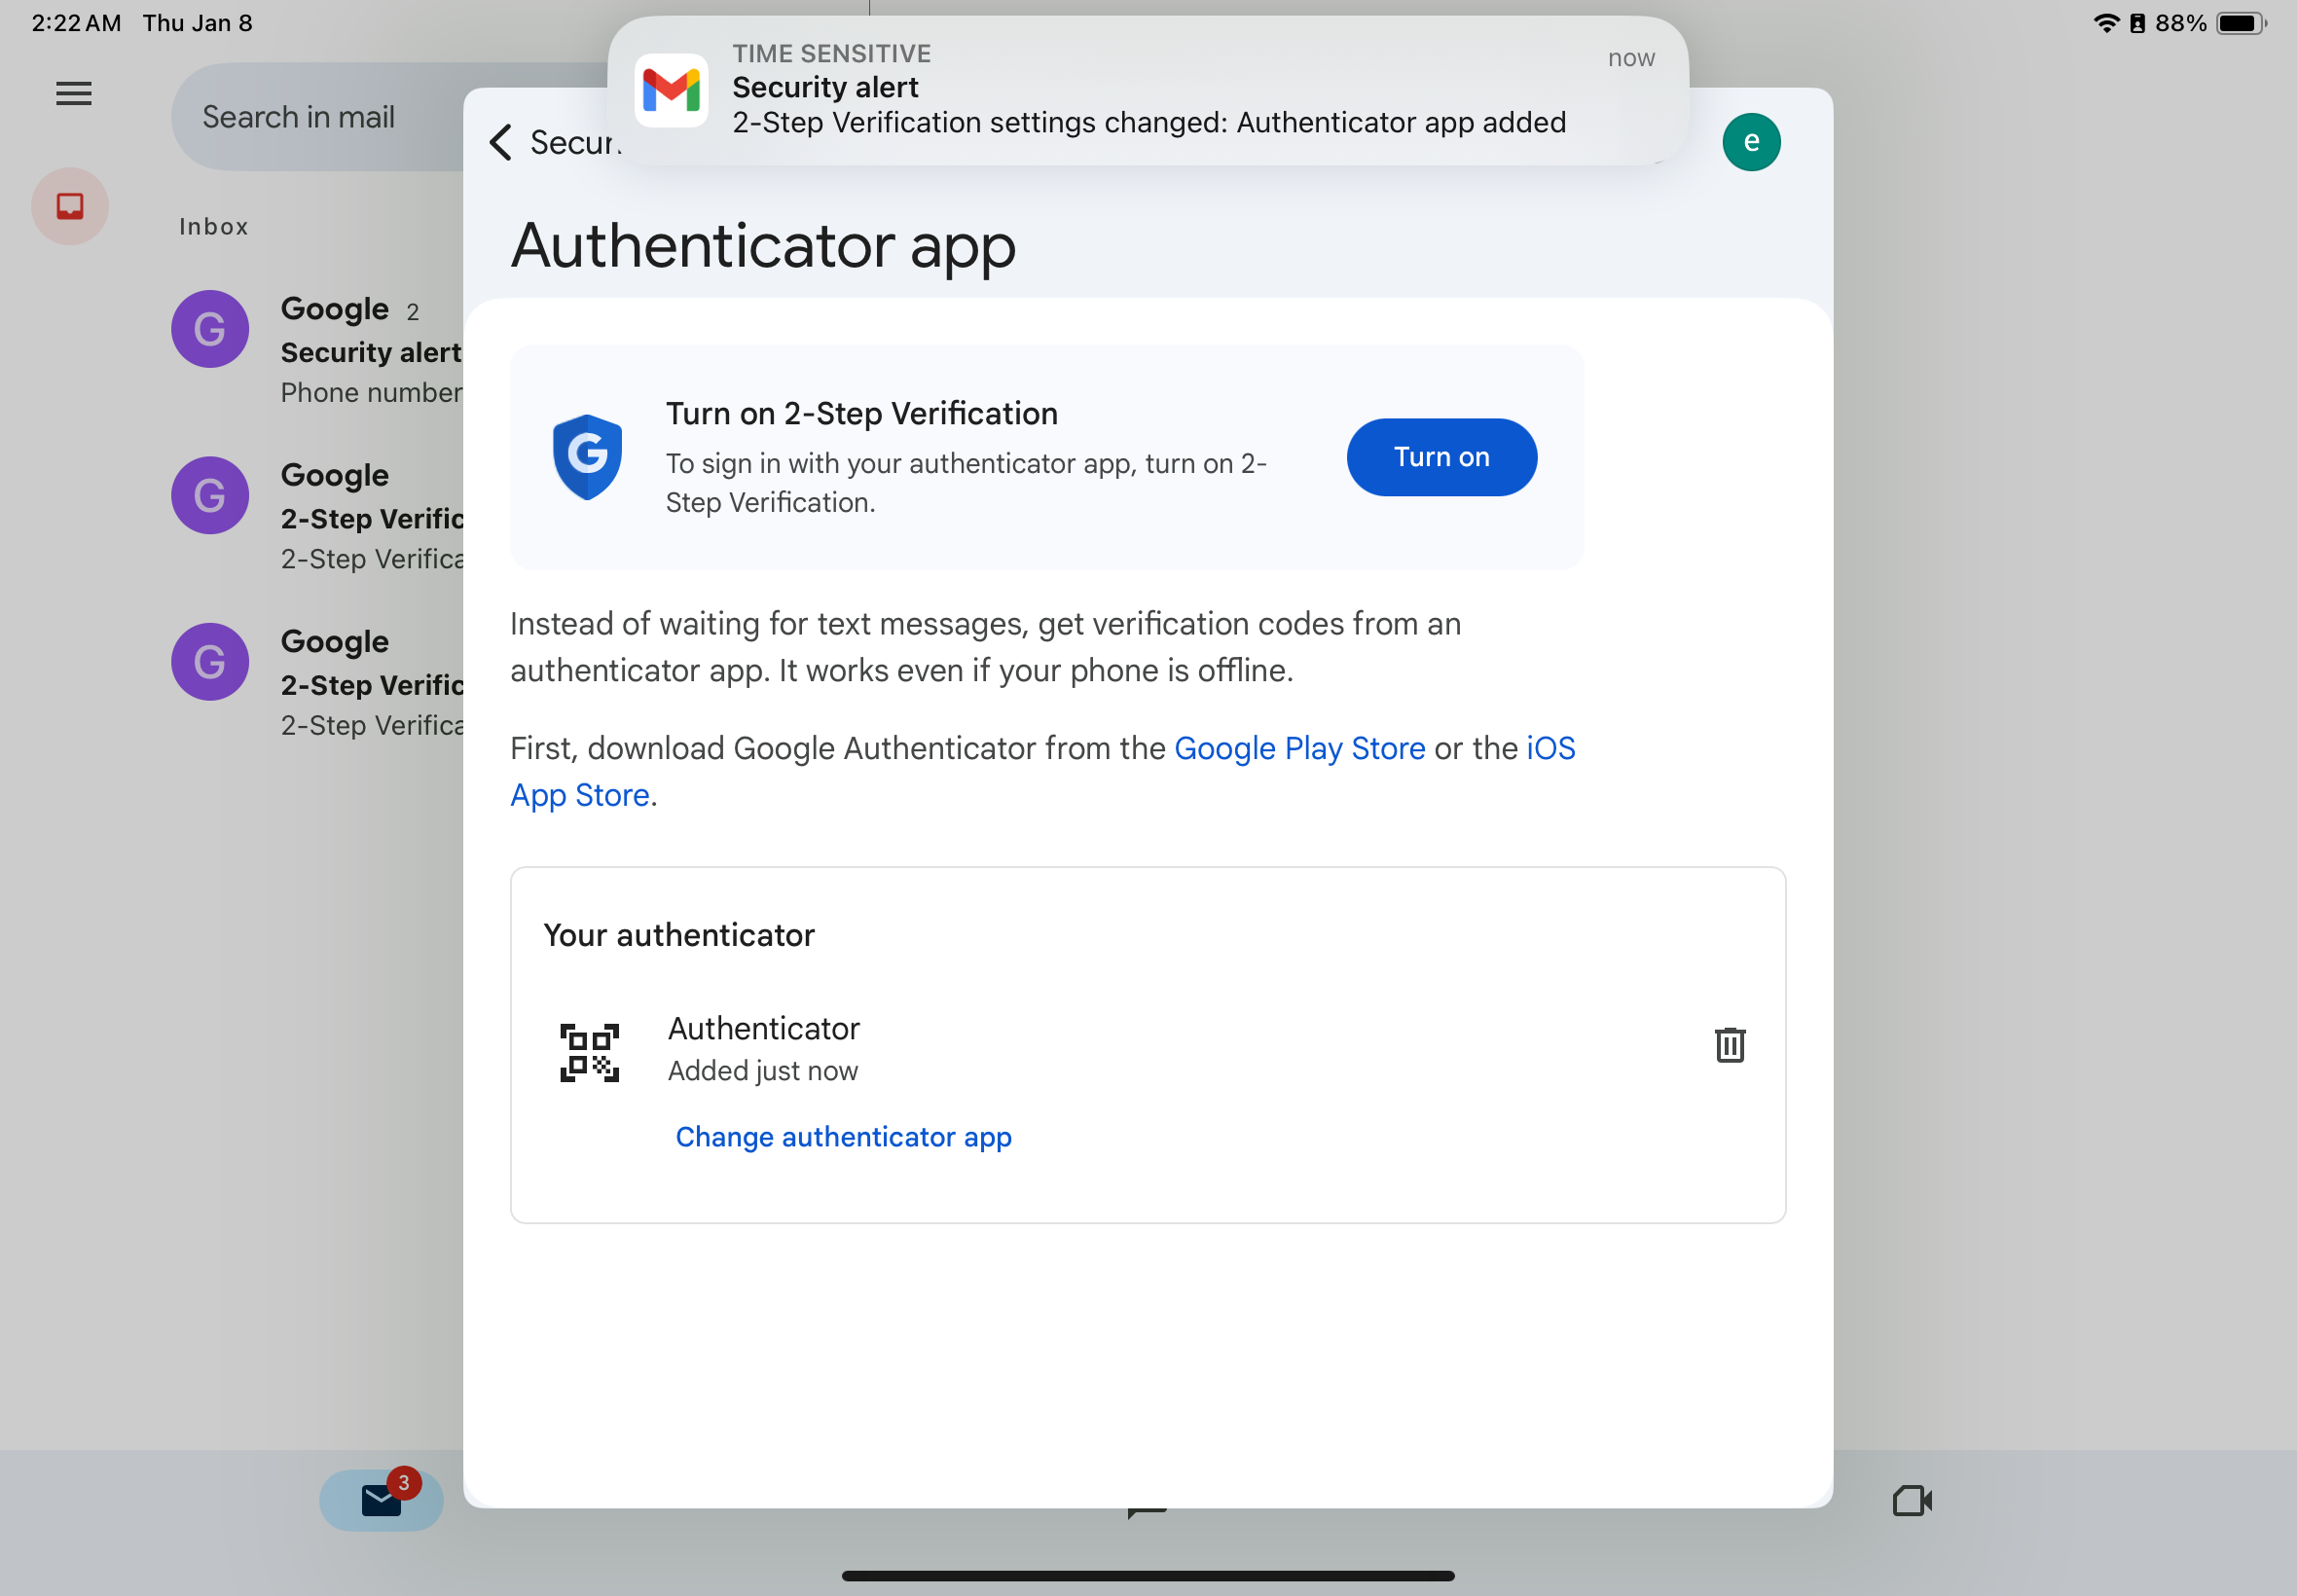This screenshot has height=1596, width=2297.
Task: Tap the Authenticator QR code icon
Action: coord(589,1052)
